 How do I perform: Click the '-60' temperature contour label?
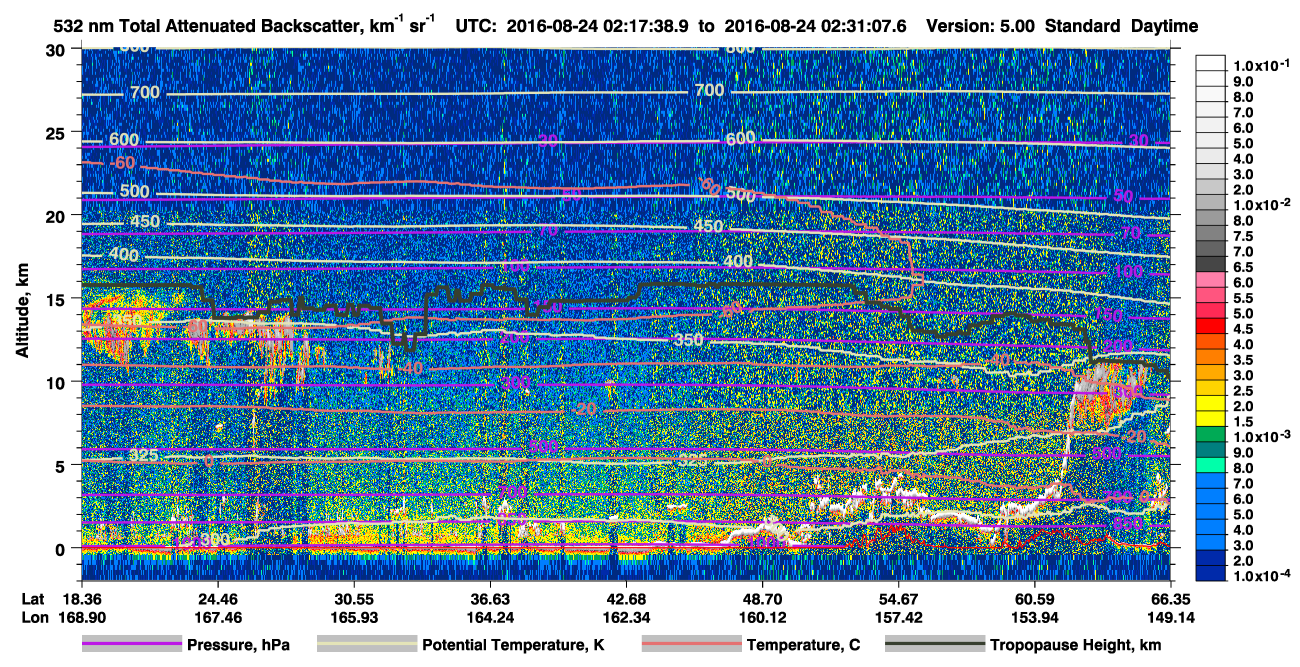pos(123,163)
